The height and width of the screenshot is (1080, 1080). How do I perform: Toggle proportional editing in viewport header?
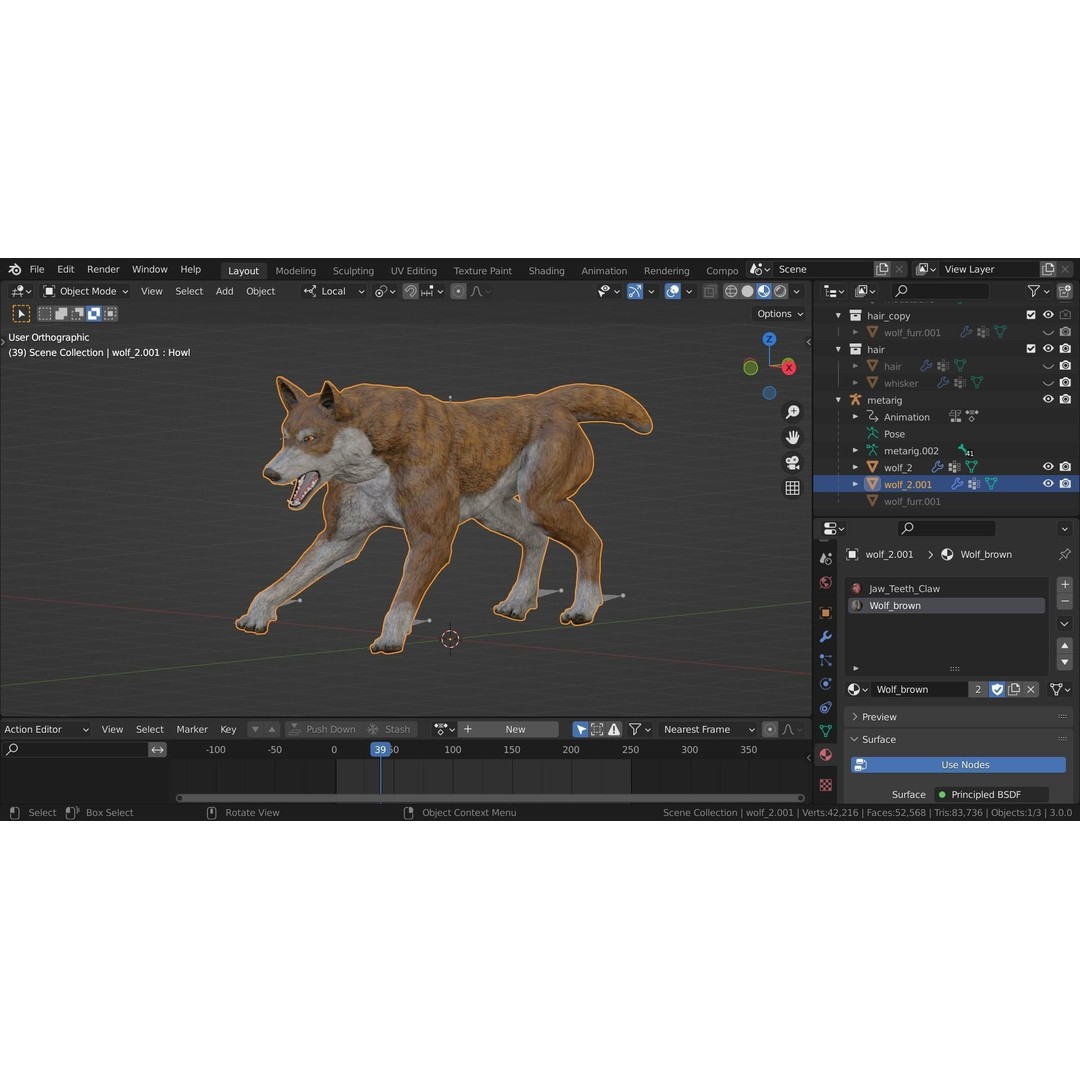(458, 291)
